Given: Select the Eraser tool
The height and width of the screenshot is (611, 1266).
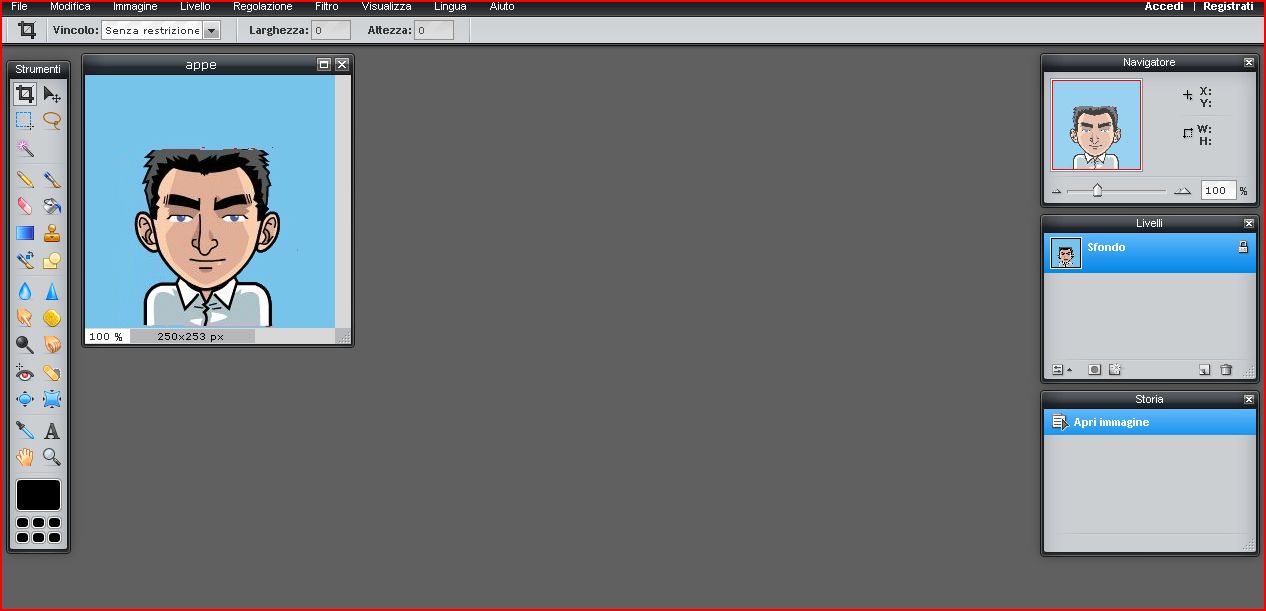Looking at the screenshot, I should pos(24,206).
